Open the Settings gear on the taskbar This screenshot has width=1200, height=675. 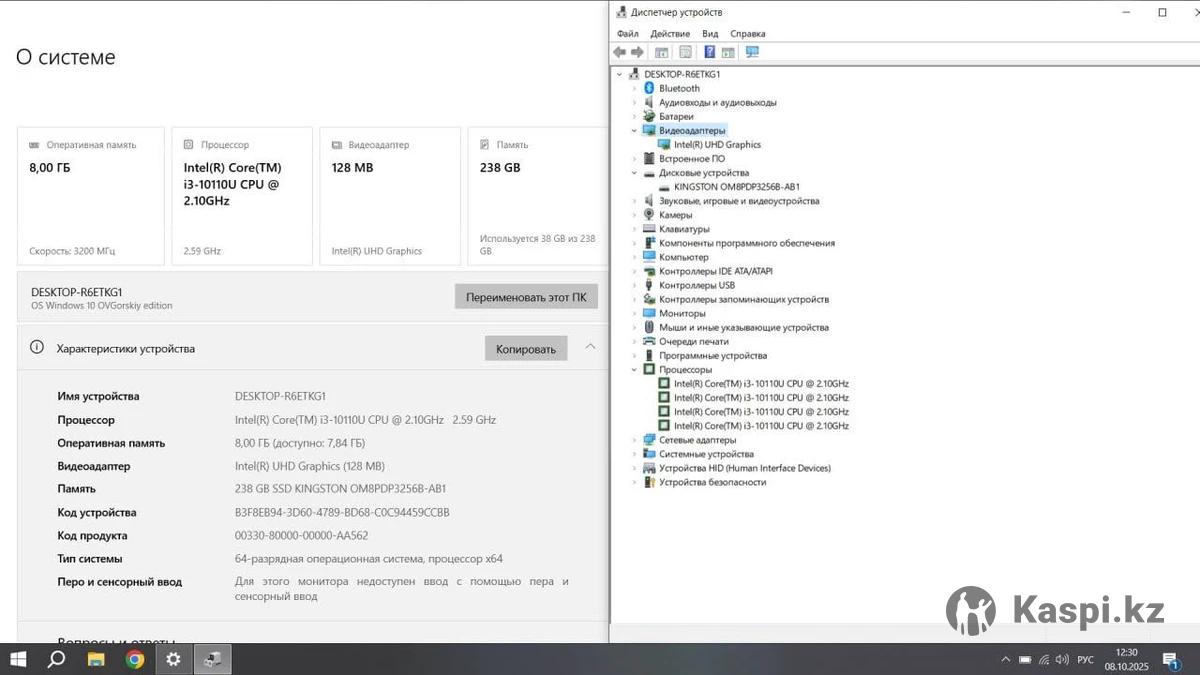173,659
